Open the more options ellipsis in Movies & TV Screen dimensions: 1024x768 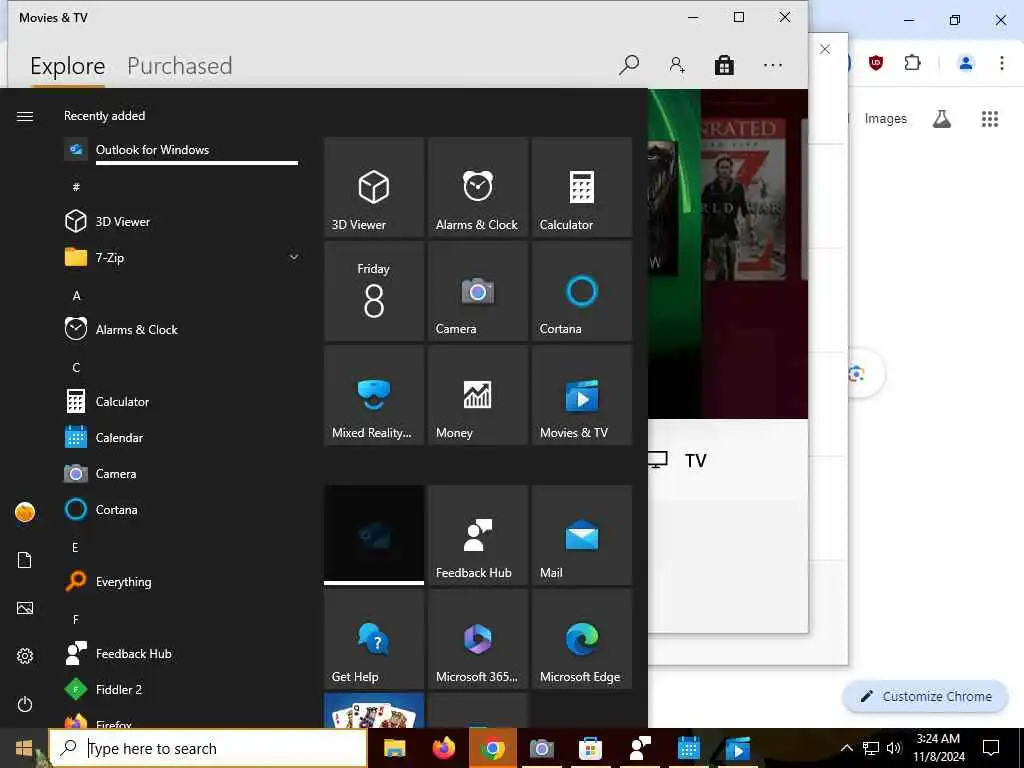tap(773, 65)
